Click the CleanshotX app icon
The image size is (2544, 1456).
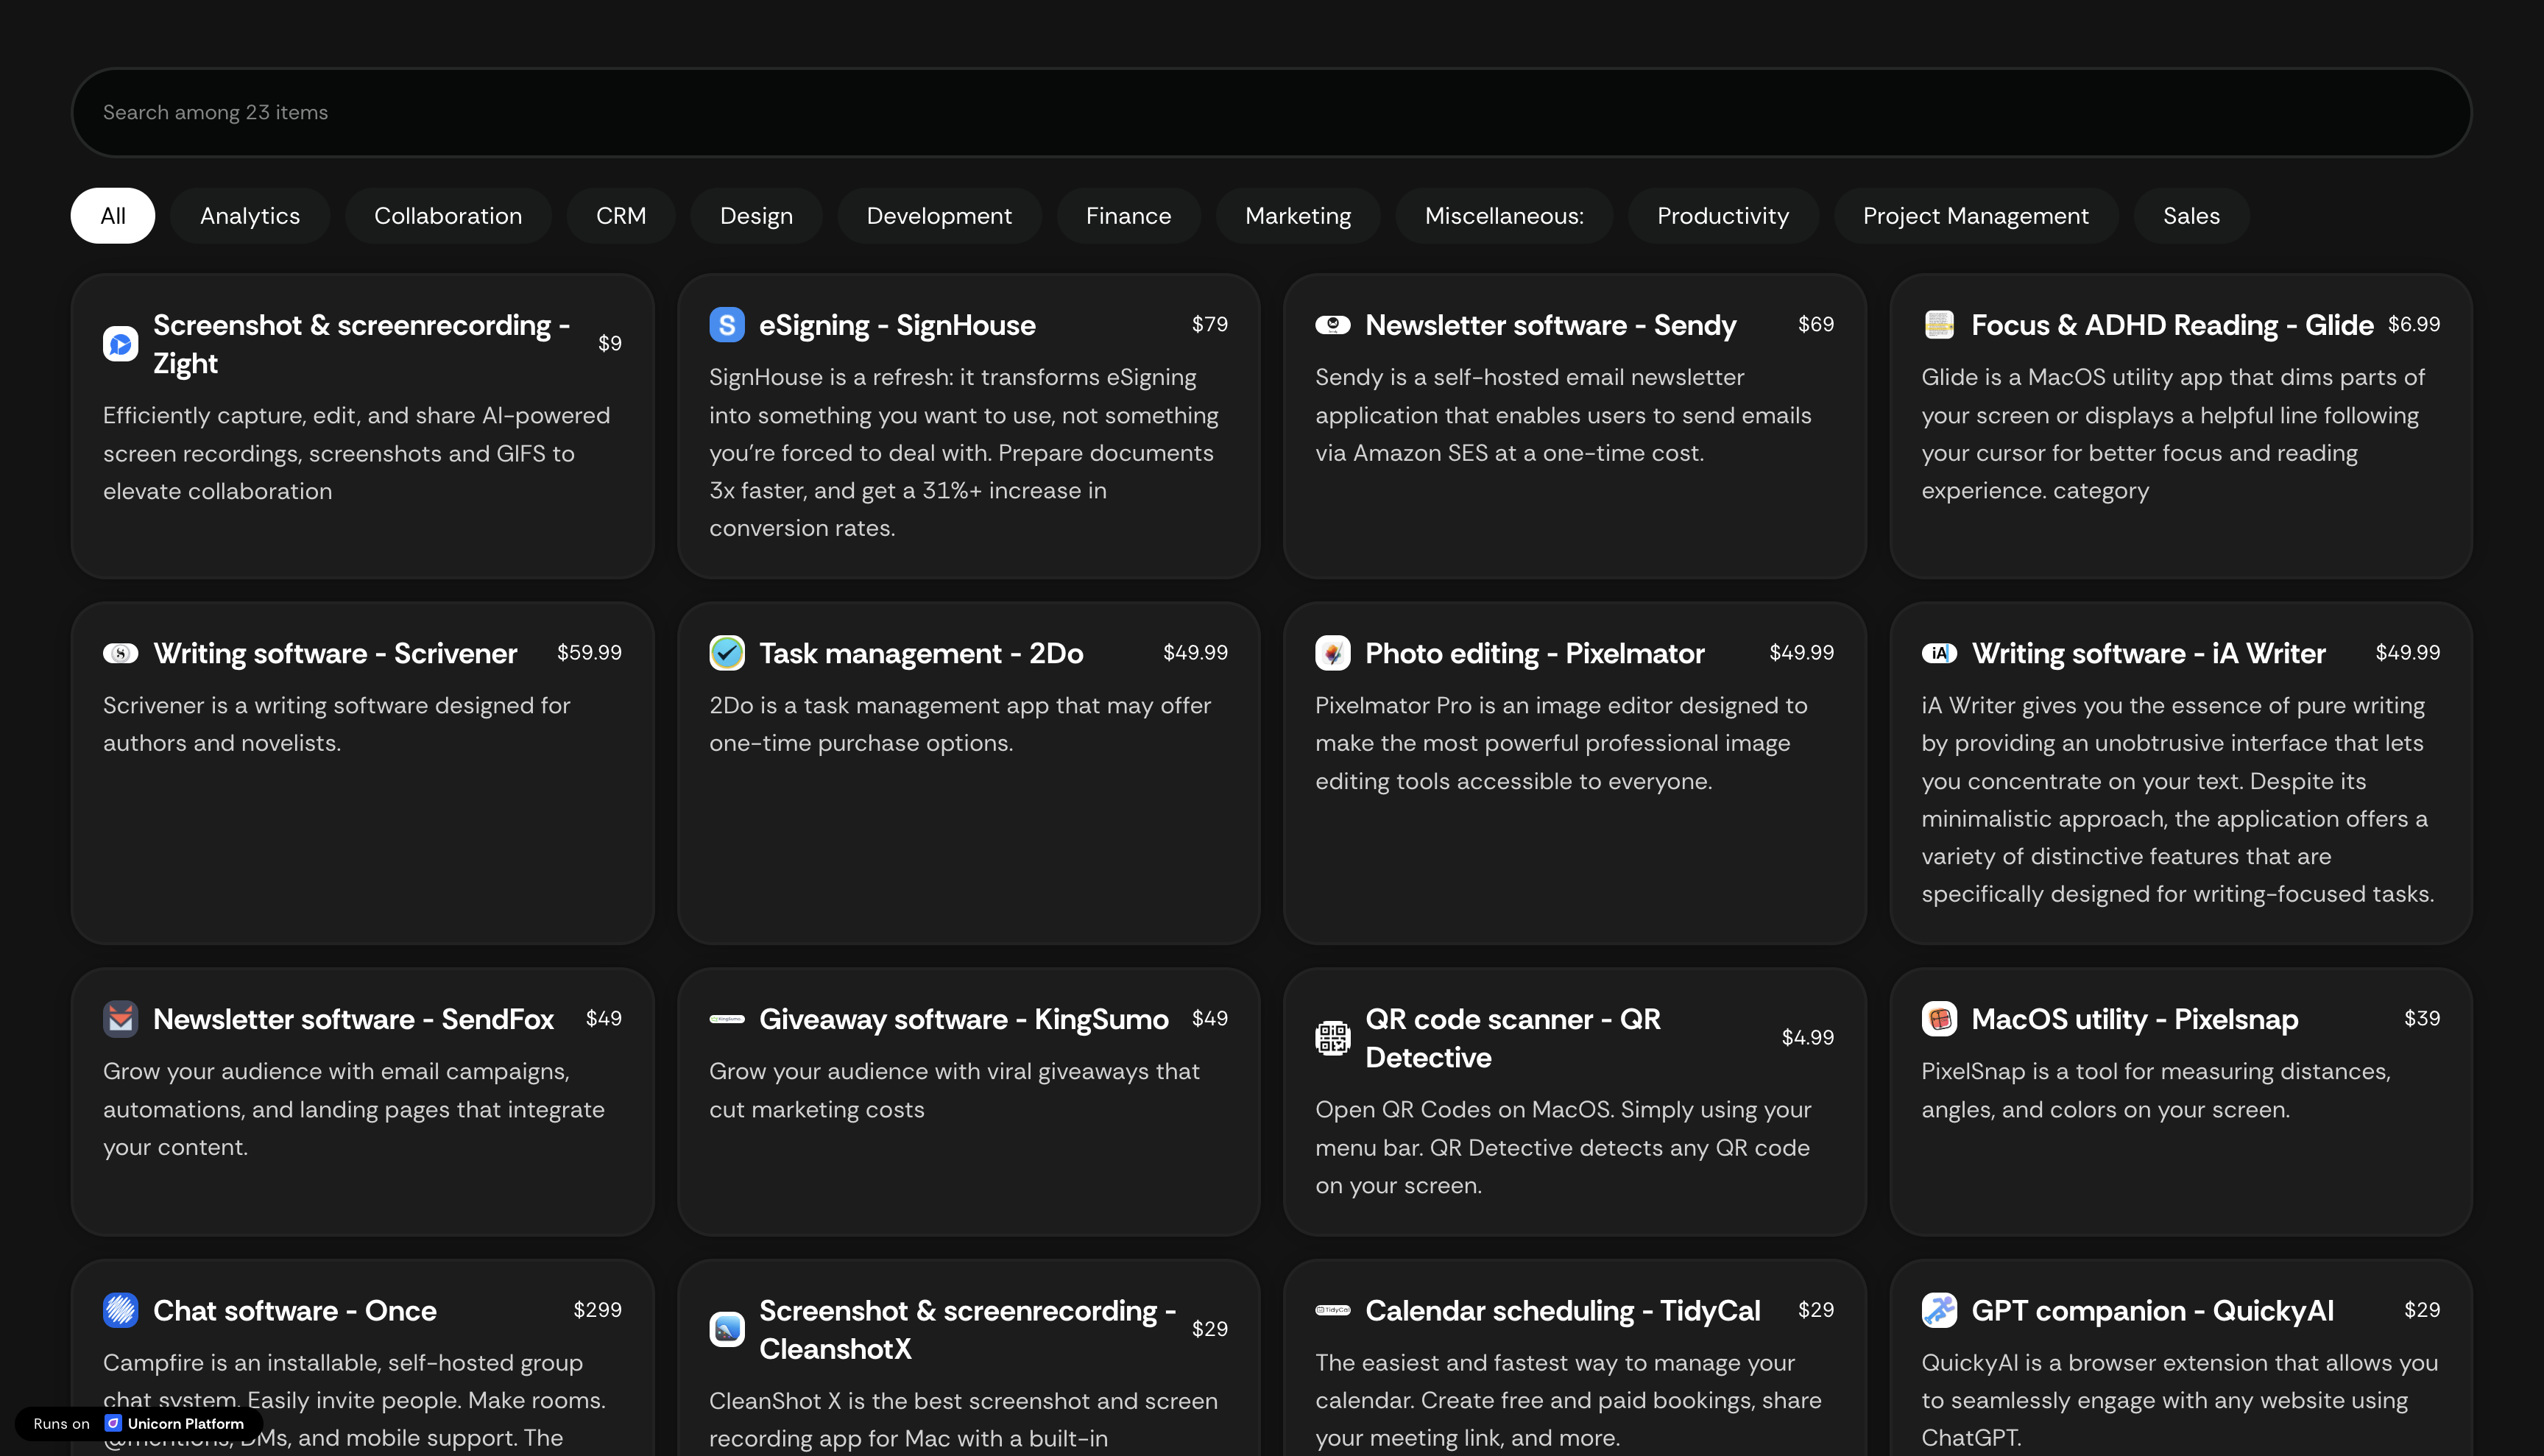pos(727,1329)
